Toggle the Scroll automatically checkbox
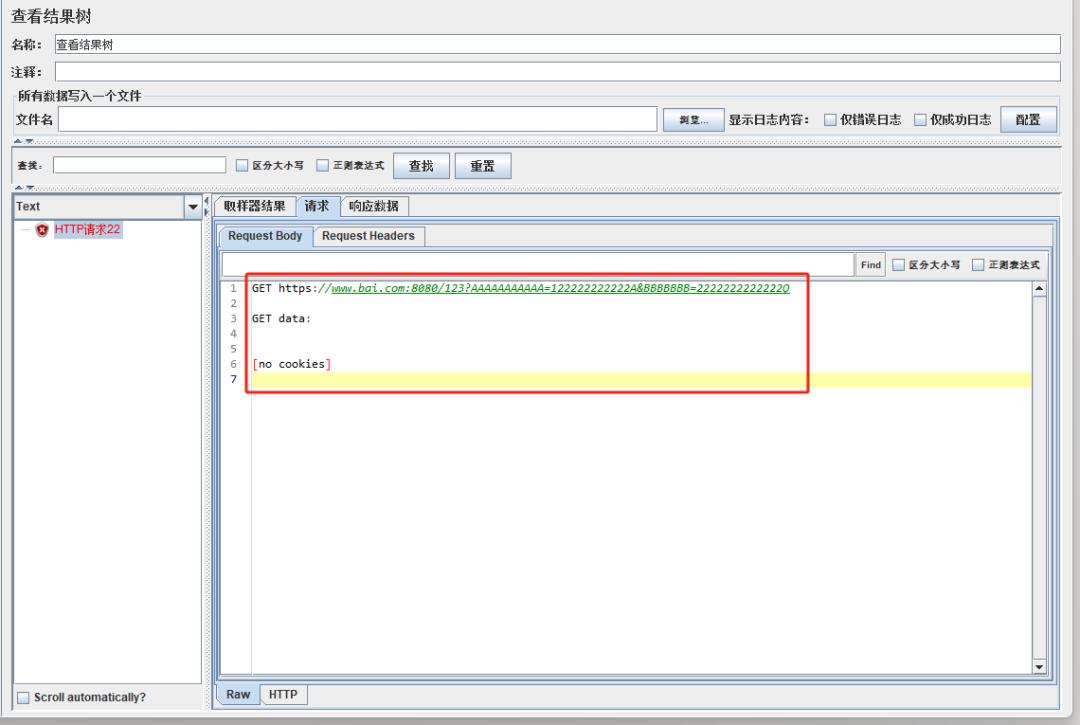This screenshot has width=1080, height=725. coord(23,697)
